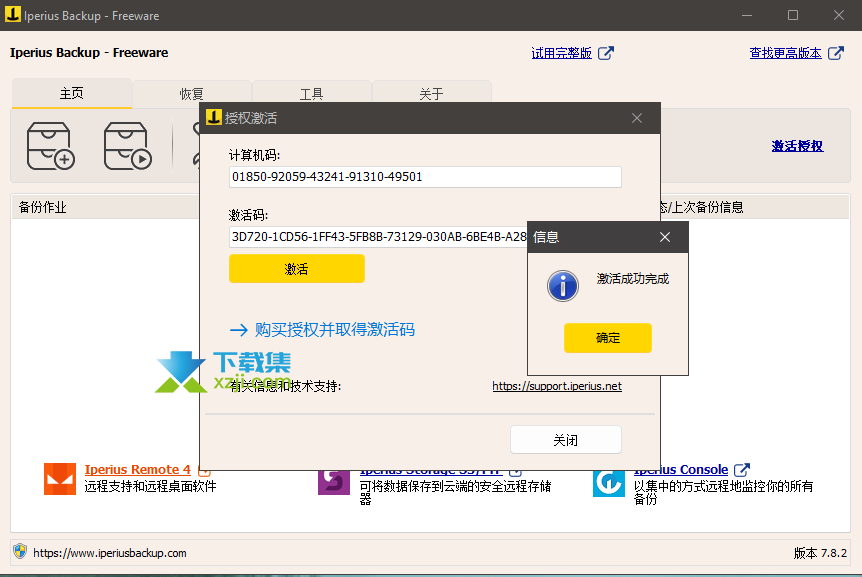Click the shield icon in status bar
The image size is (862, 577).
click(20, 551)
